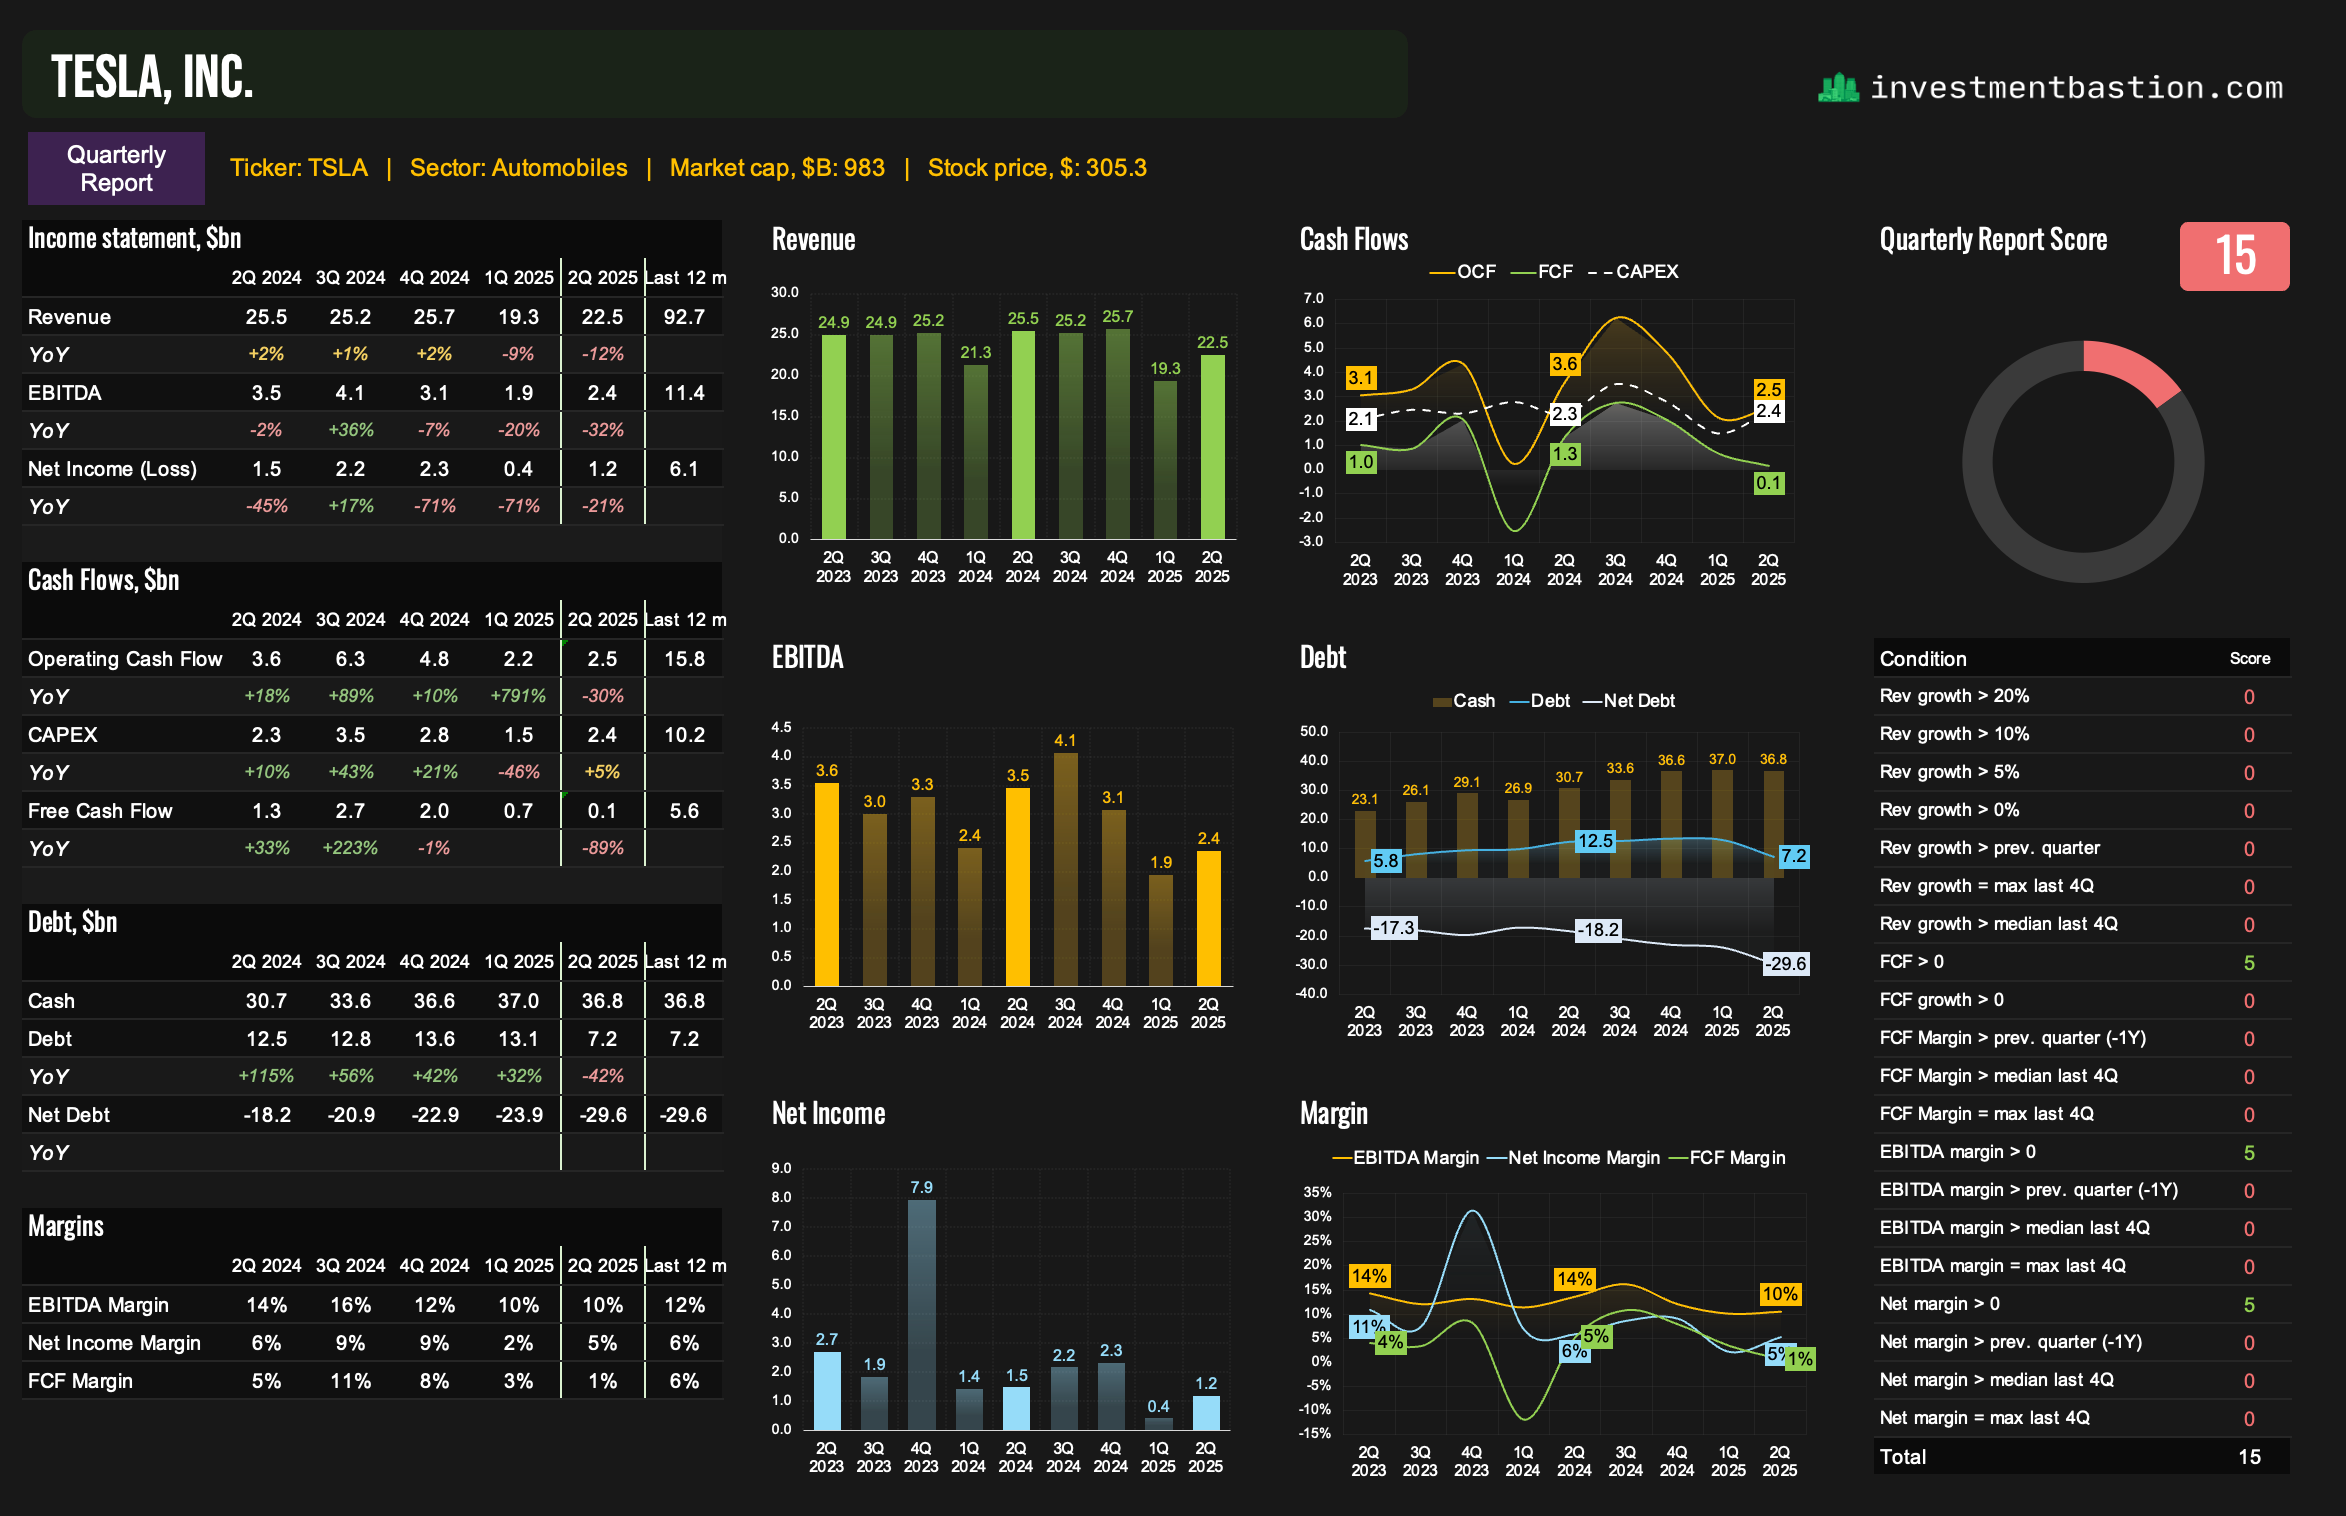Click the 7.9 Net Income bar for 4Q 2023
2346x1516 pixels.
(921, 1313)
